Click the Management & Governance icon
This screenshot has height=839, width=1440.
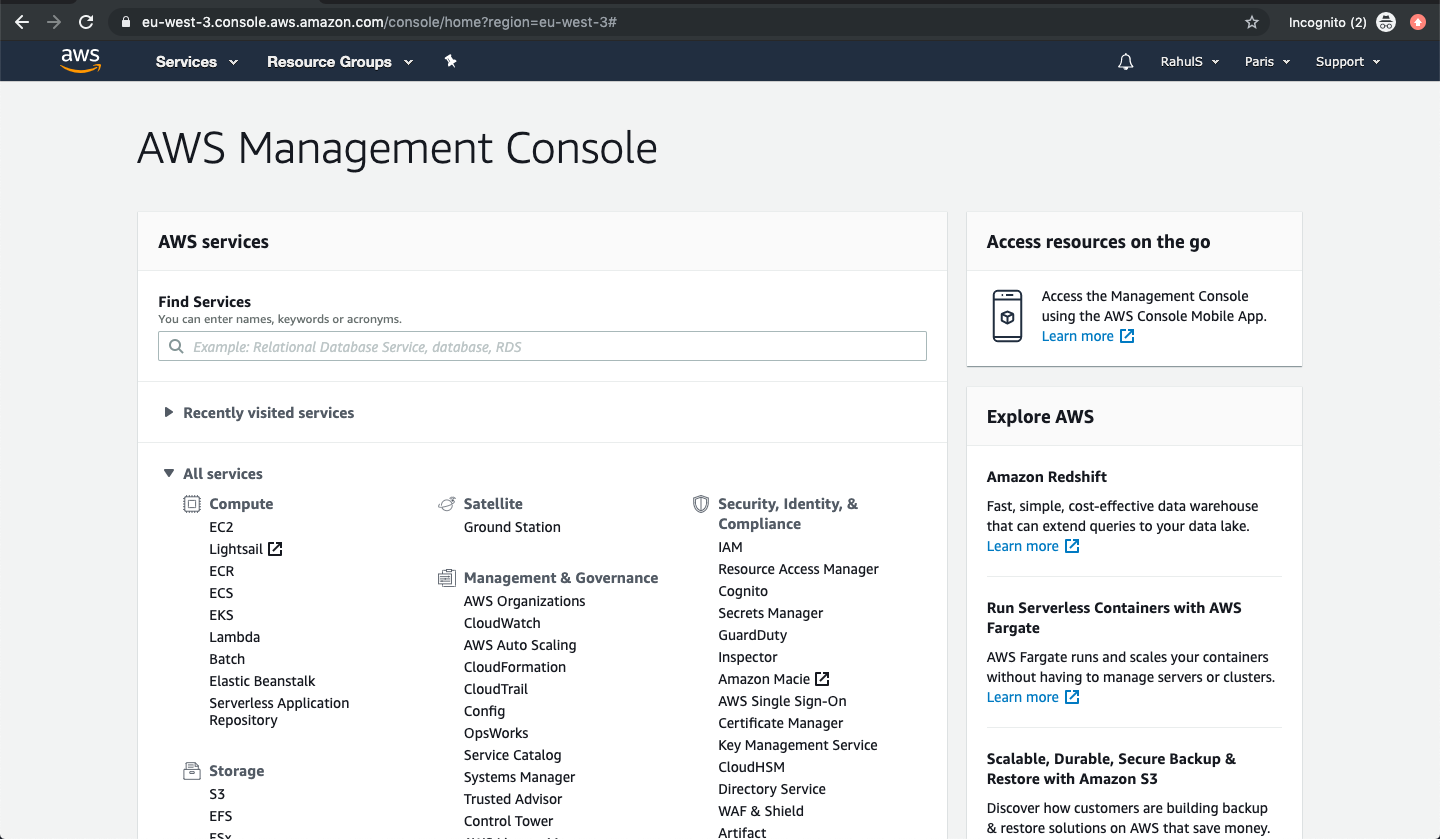(446, 578)
